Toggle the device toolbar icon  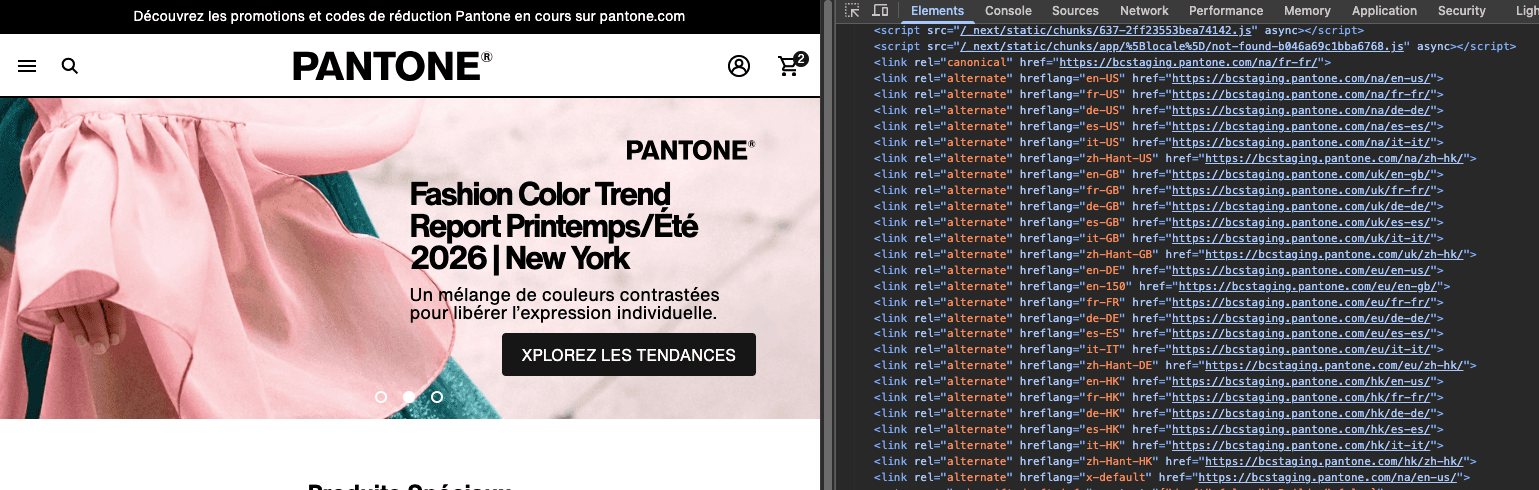pyautogui.click(x=880, y=11)
